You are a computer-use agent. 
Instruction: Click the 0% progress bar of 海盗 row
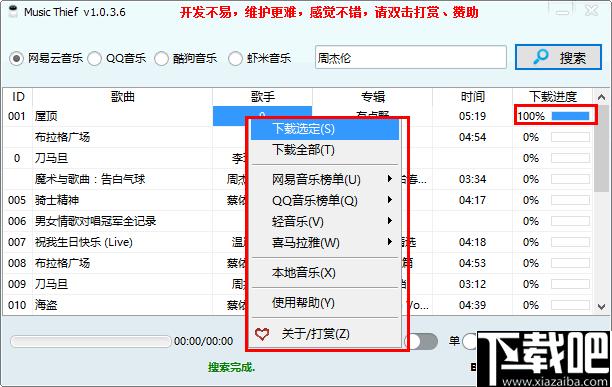[570, 305]
